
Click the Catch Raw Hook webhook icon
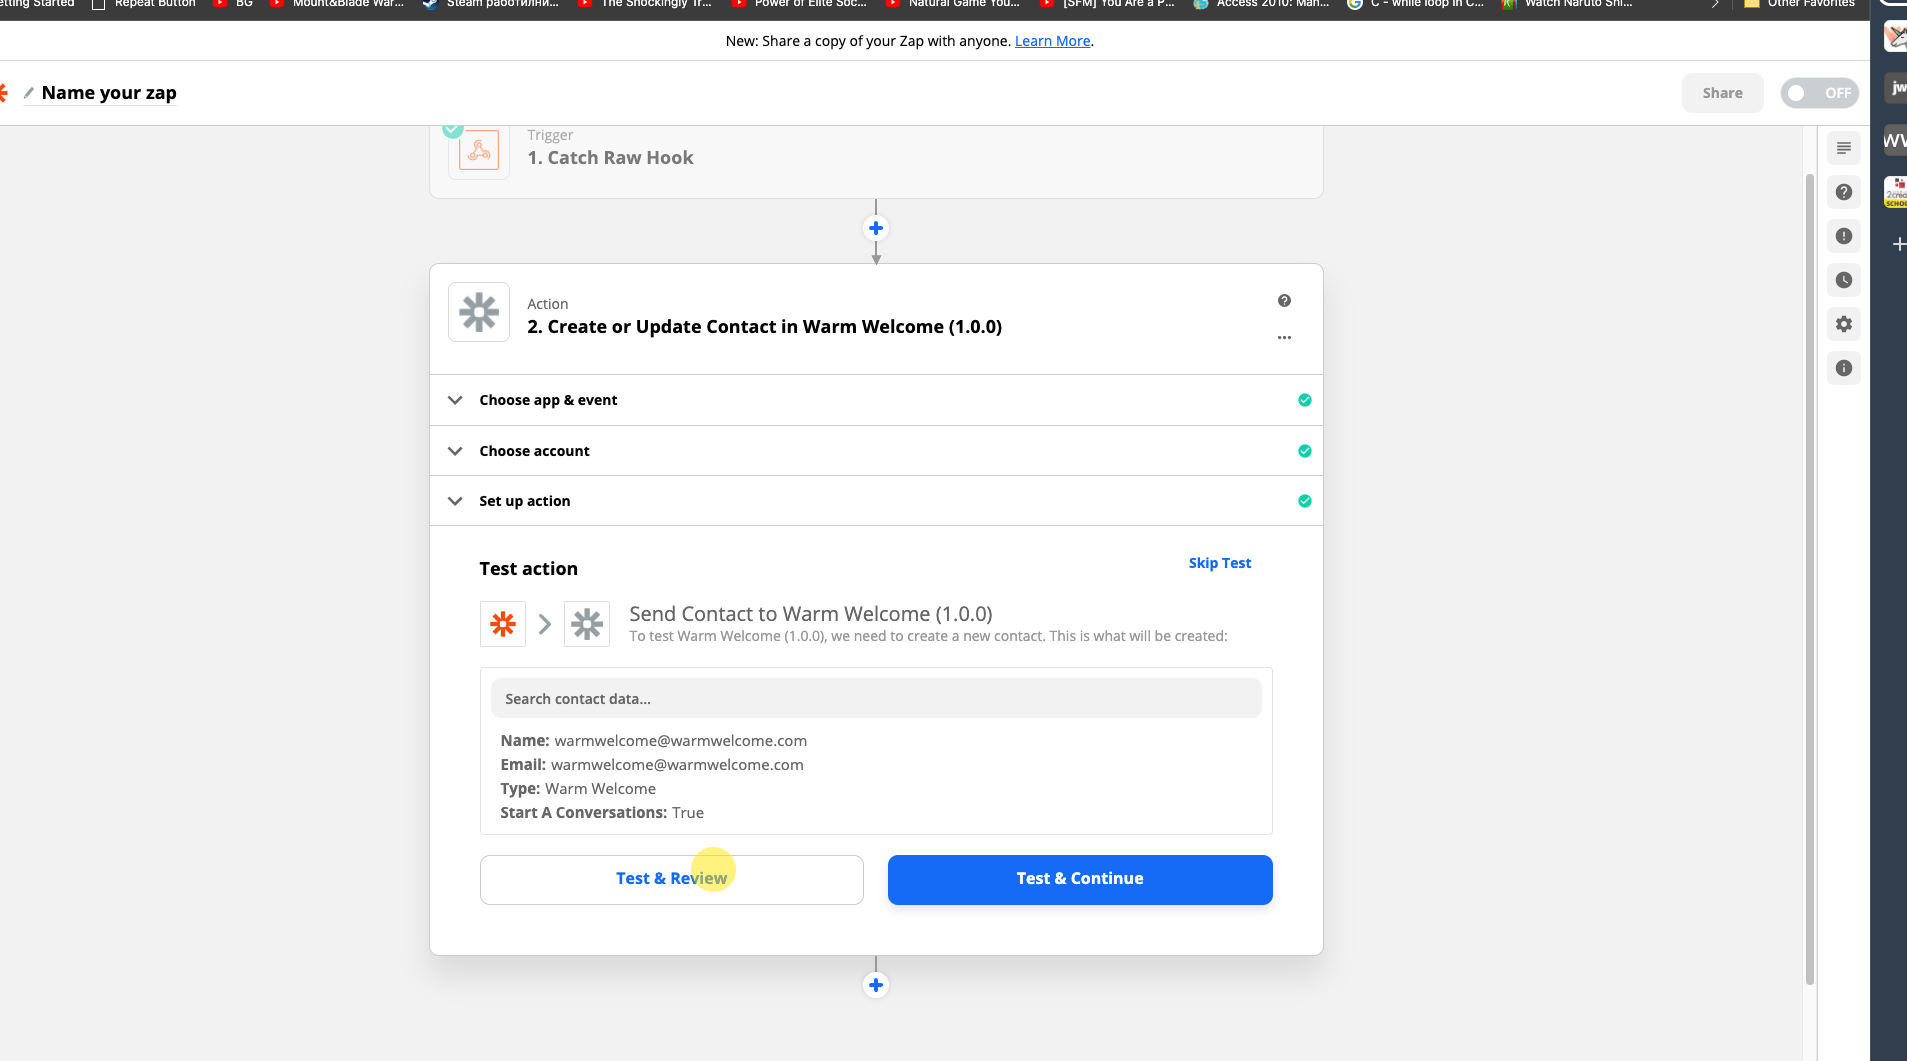click(x=479, y=152)
